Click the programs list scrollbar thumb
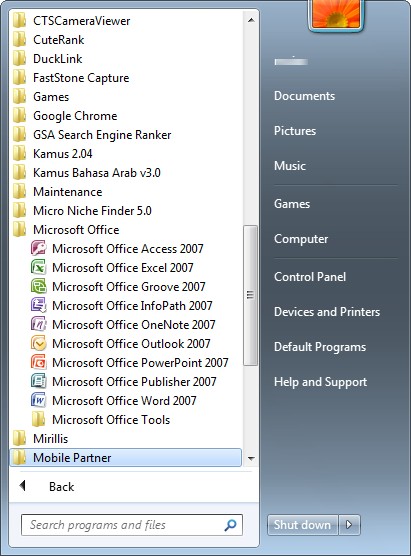The height and width of the screenshot is (556, 411). pyautogui.click(x=250, y=295)
